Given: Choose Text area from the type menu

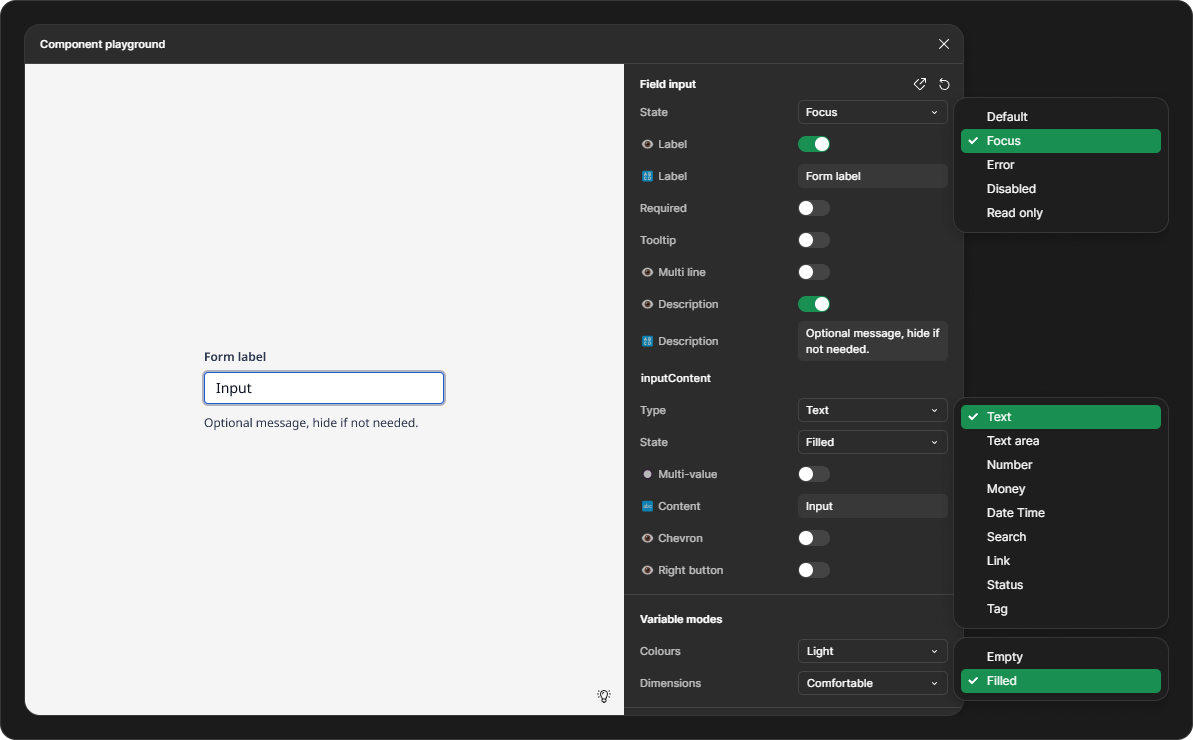Looking at the screenshot, I should pos(1061,441).
